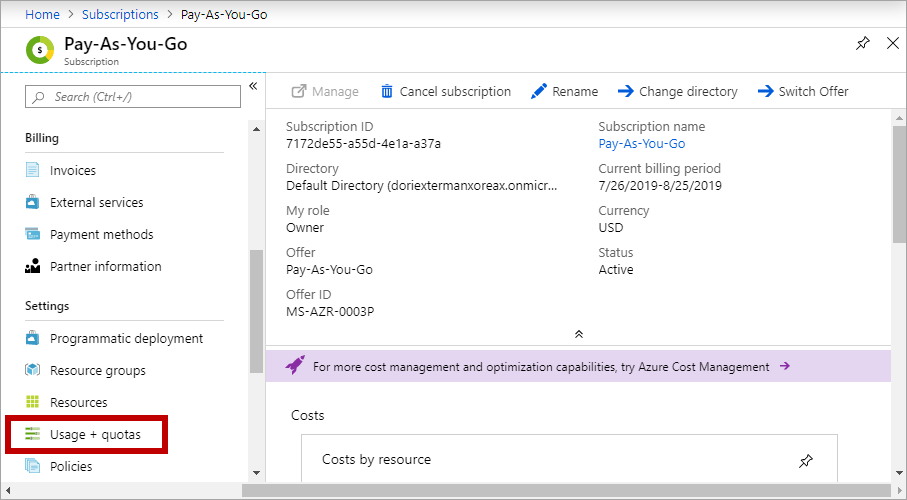This screenshot has width=907, height=500.
Task: Click the Change directory arrow icon
Action: point(625,91)
